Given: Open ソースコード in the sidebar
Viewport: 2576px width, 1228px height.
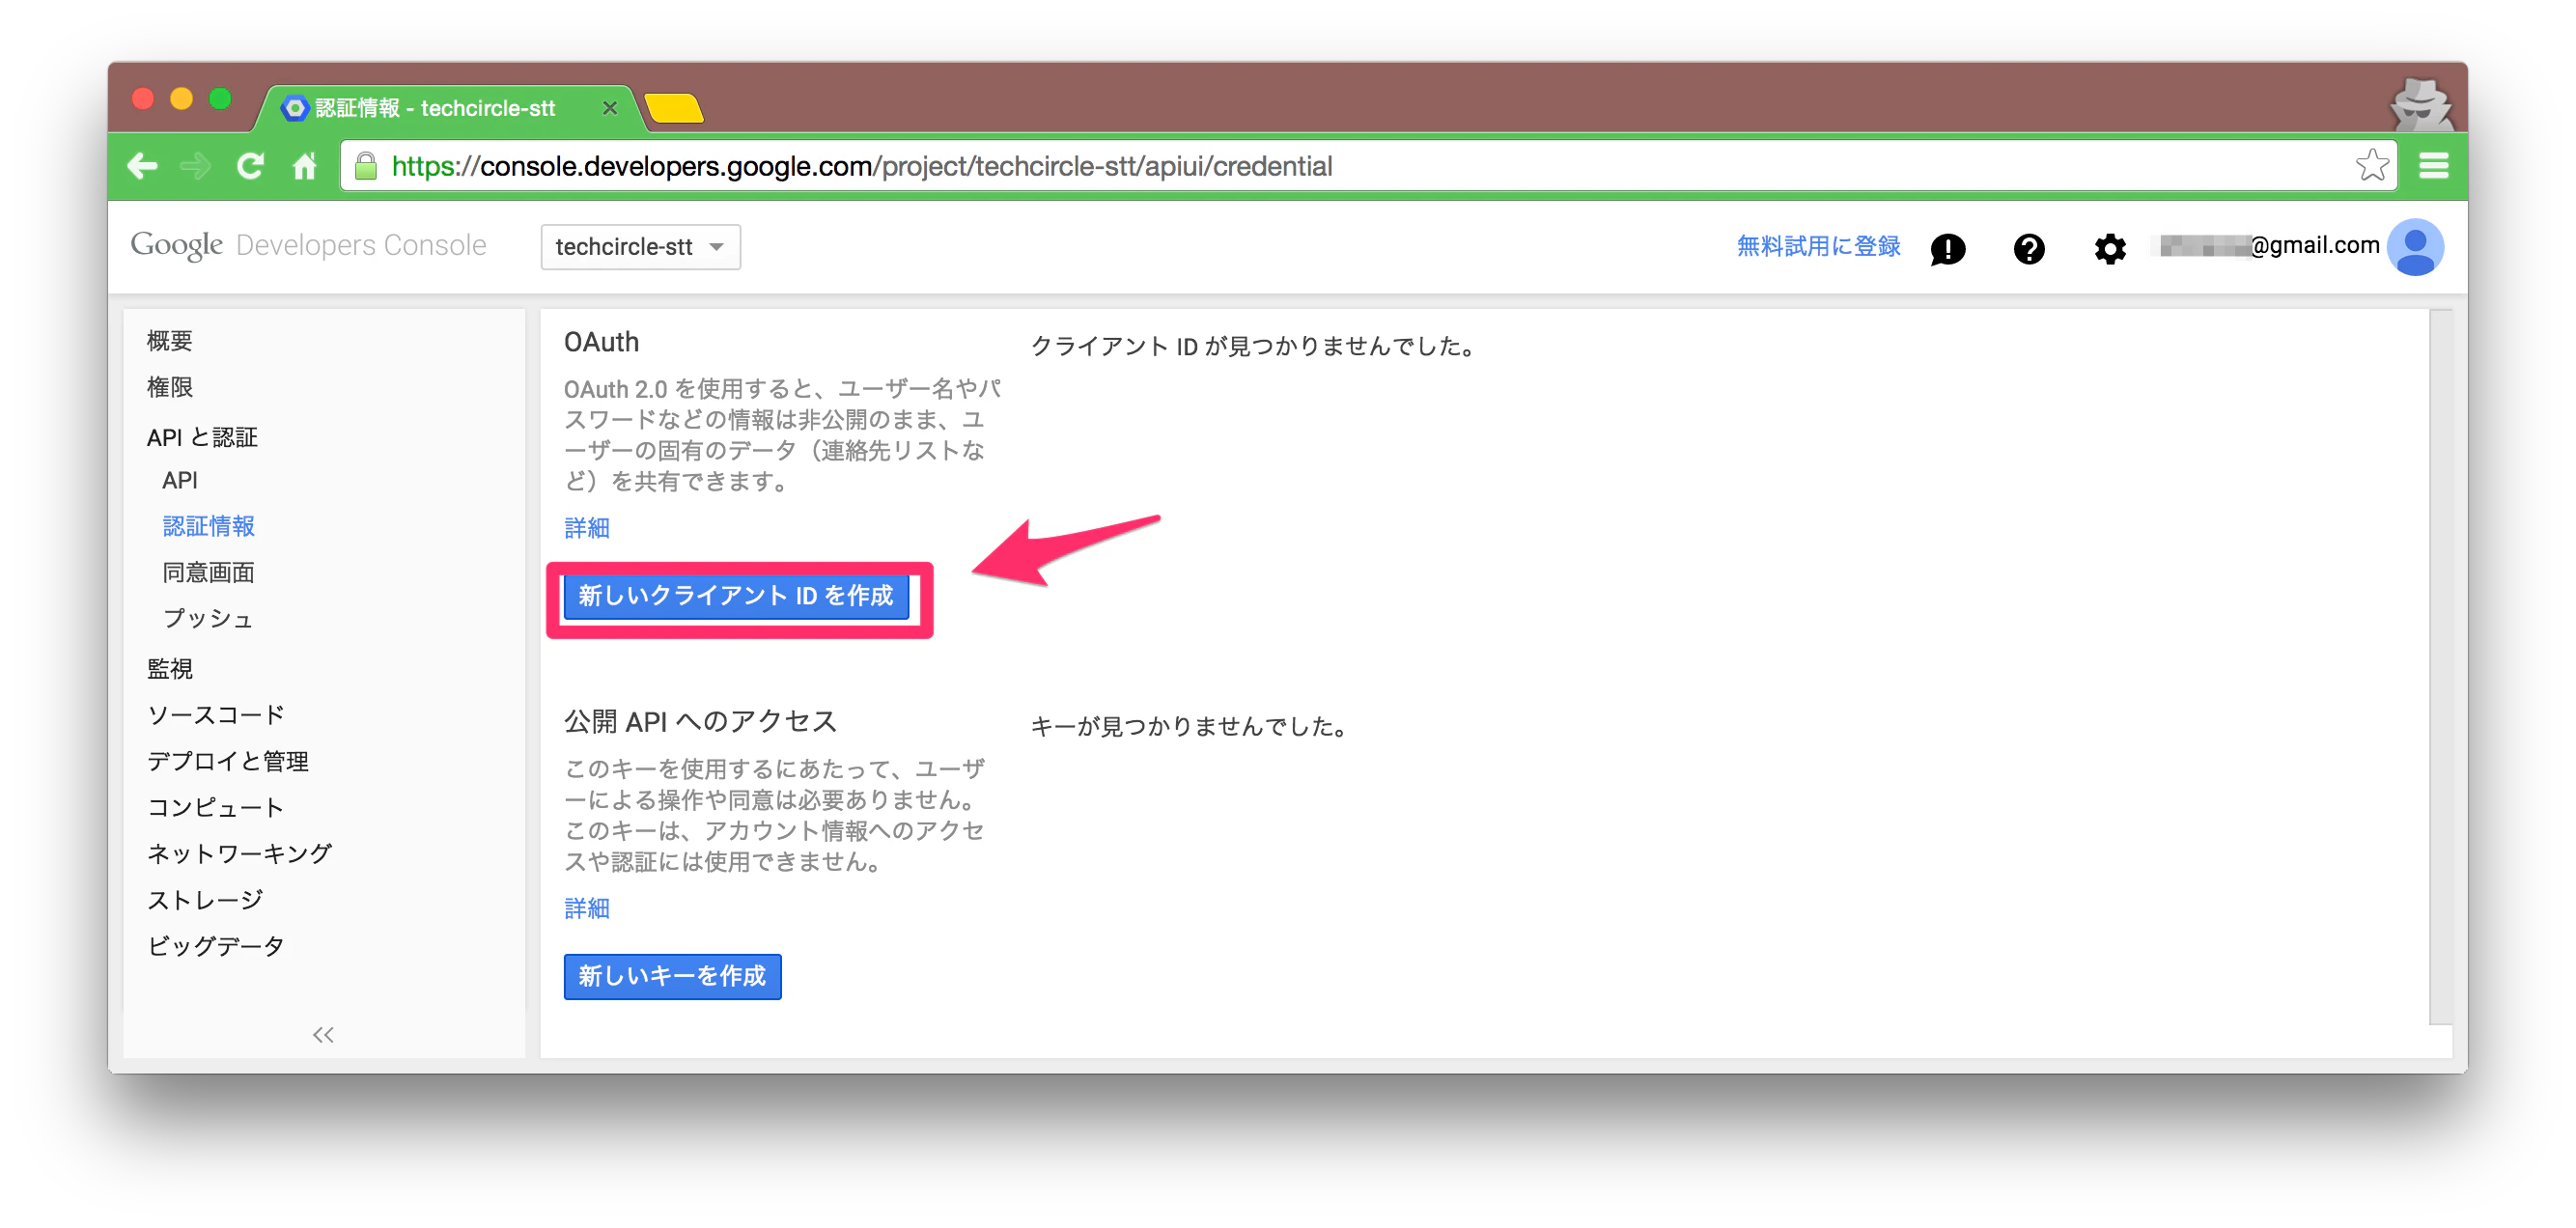Looking at the screenshot, I should pos(216,715).
